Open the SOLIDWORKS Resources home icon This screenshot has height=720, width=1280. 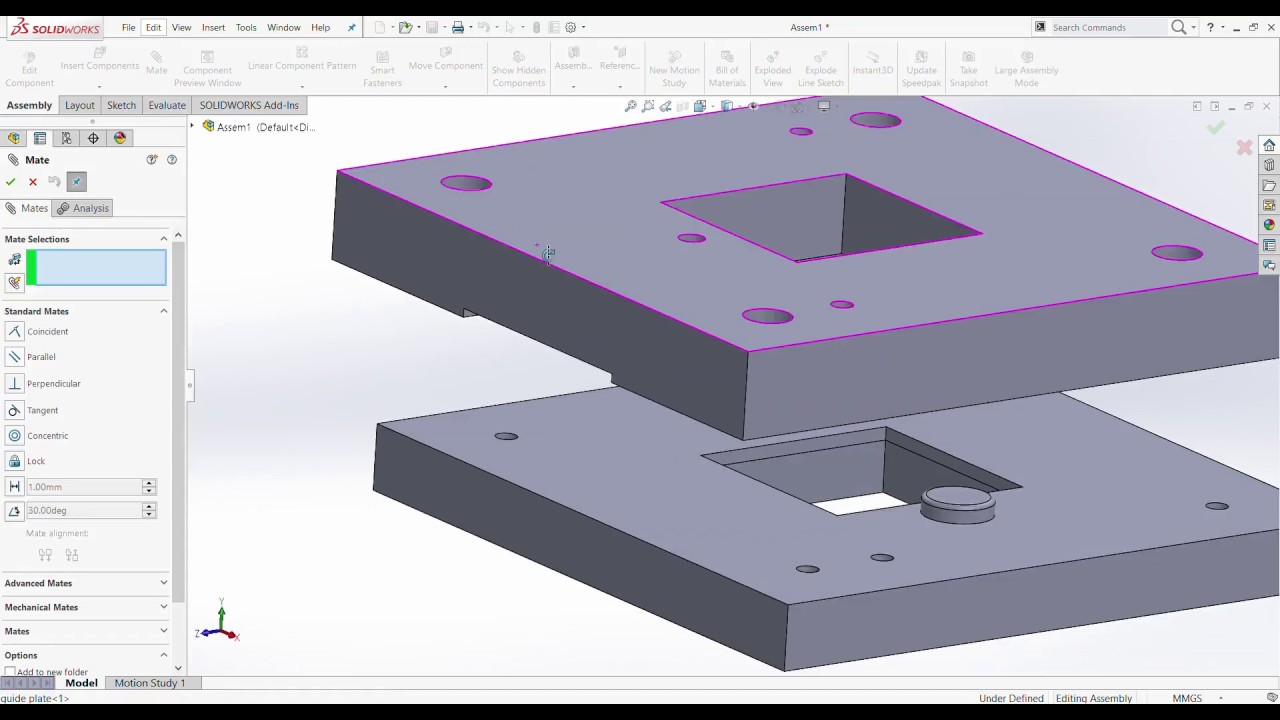coord(1269,145)
